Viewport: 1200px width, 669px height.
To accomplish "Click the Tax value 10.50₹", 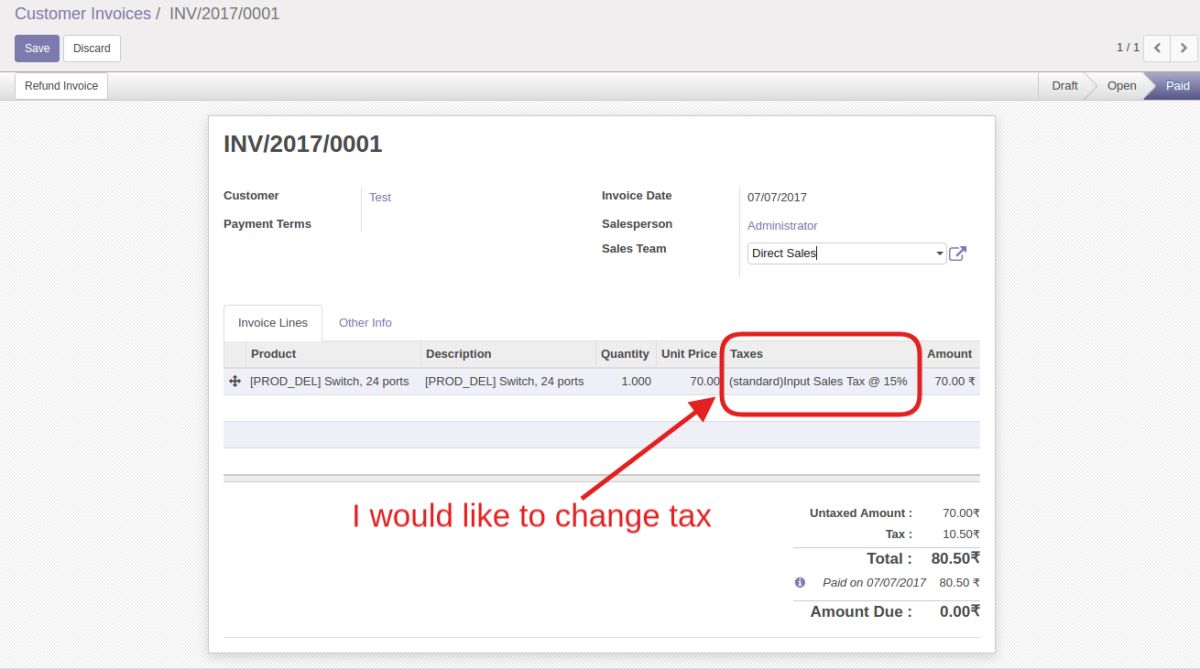I will tap(961, 534).
